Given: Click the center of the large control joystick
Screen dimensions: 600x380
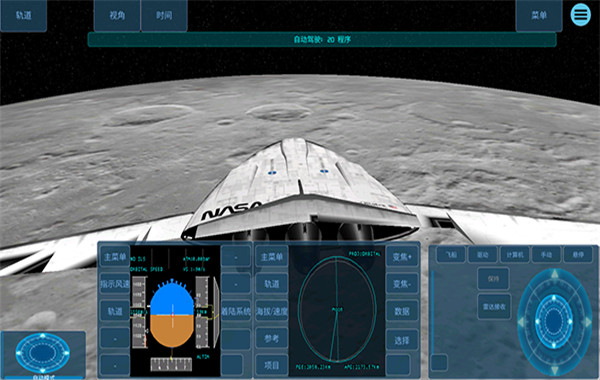Looking at the screenshot, I should (554, 322).
